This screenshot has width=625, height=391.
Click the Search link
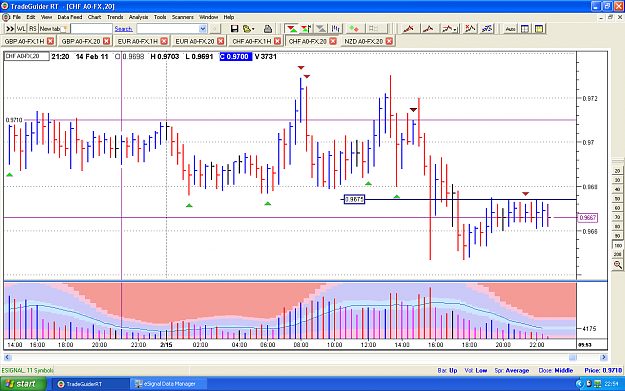(x=123, y=29)
